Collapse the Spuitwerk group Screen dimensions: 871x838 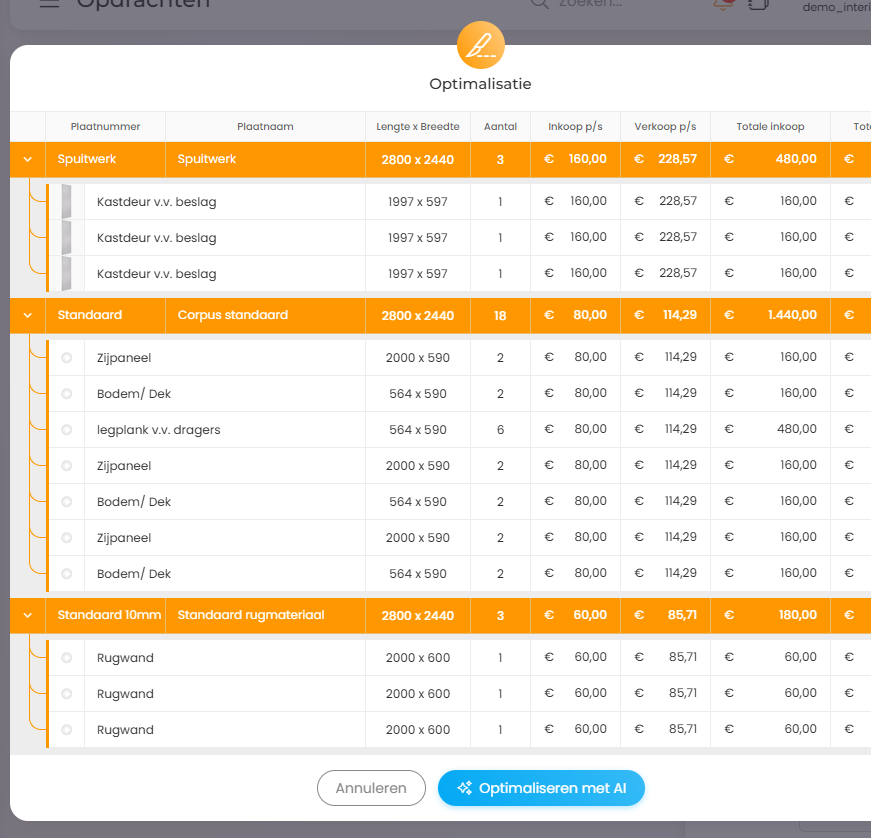28,160
